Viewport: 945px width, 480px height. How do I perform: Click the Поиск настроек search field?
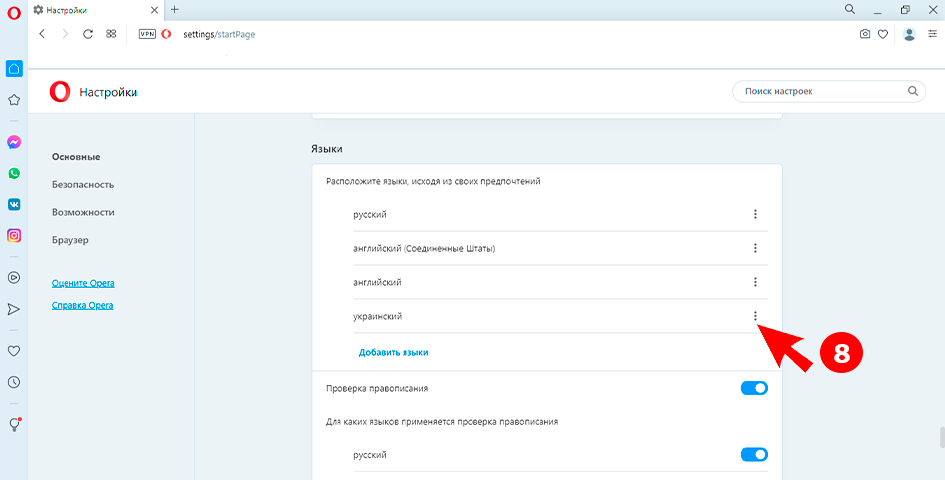tap(820, 91)
